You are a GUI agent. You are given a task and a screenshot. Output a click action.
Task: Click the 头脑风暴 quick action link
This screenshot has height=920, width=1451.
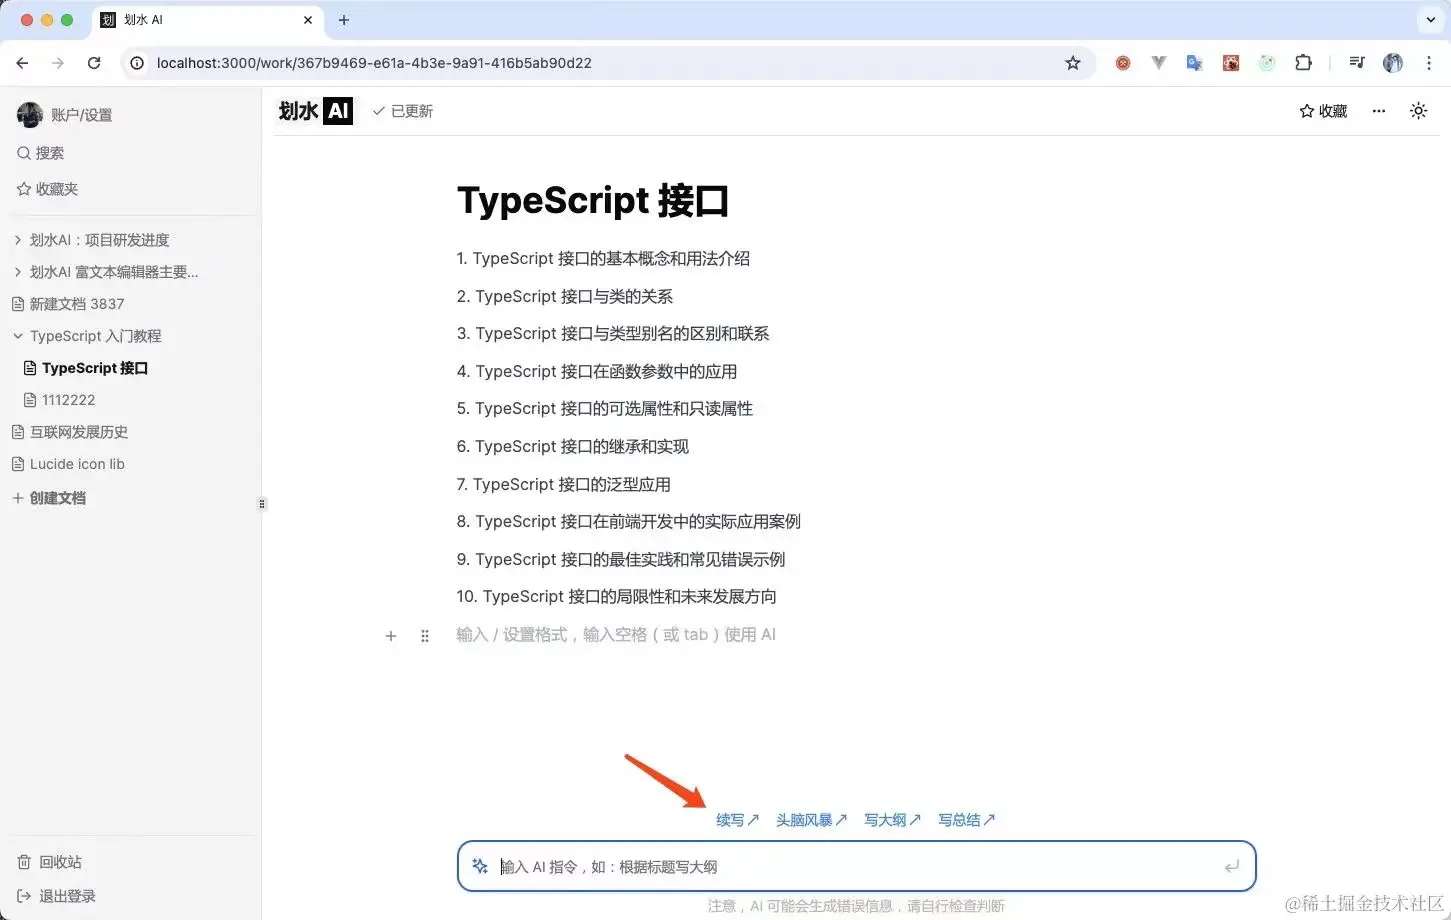pos(811,820)
